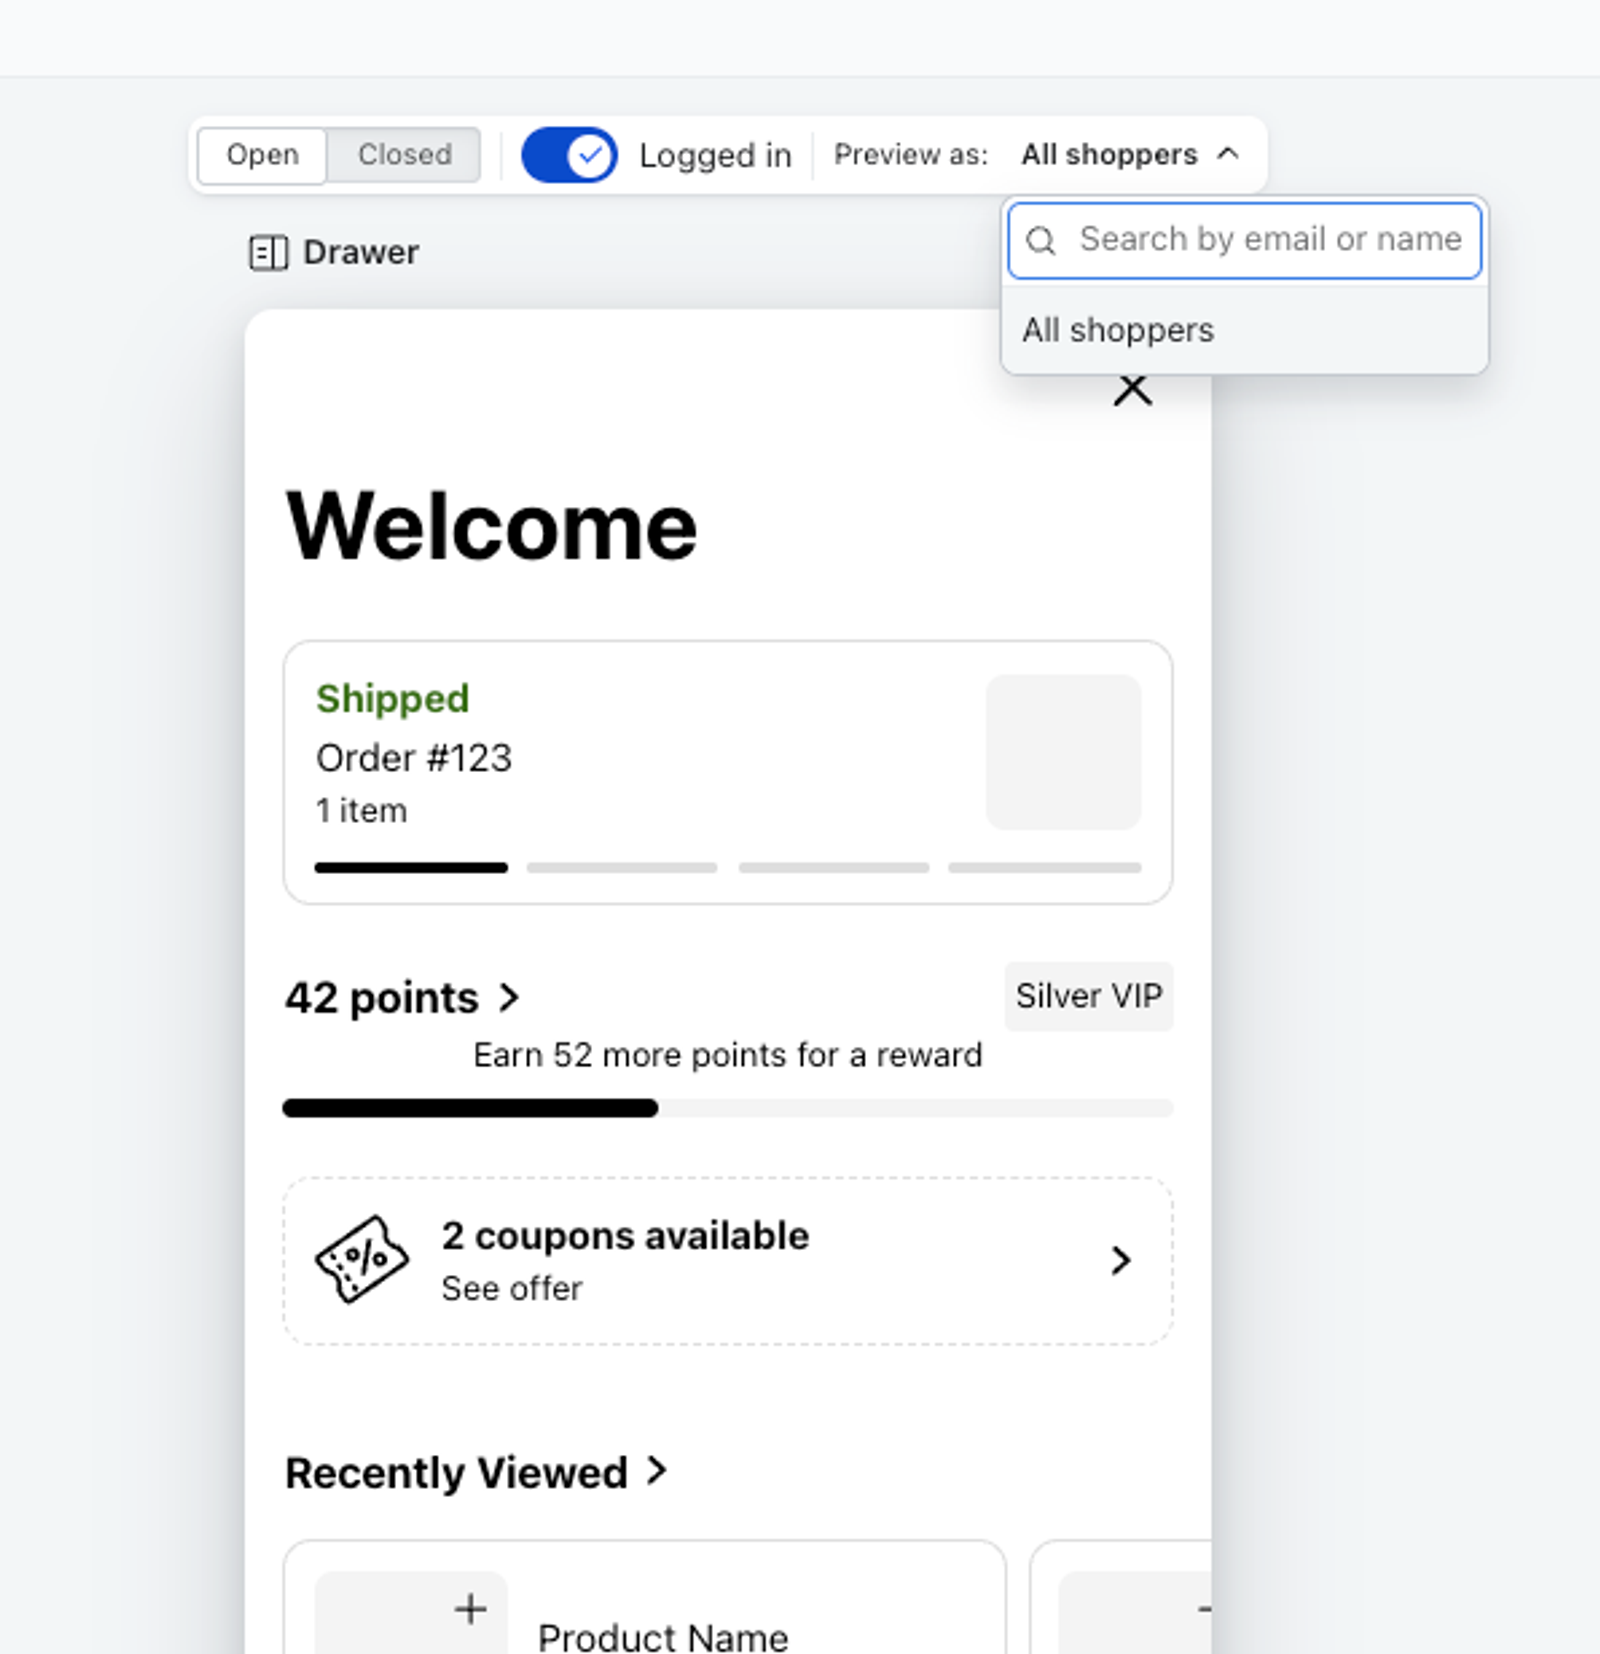Click plus icon on Product Name card
1600x1654 pixels.
[470, 1609]
